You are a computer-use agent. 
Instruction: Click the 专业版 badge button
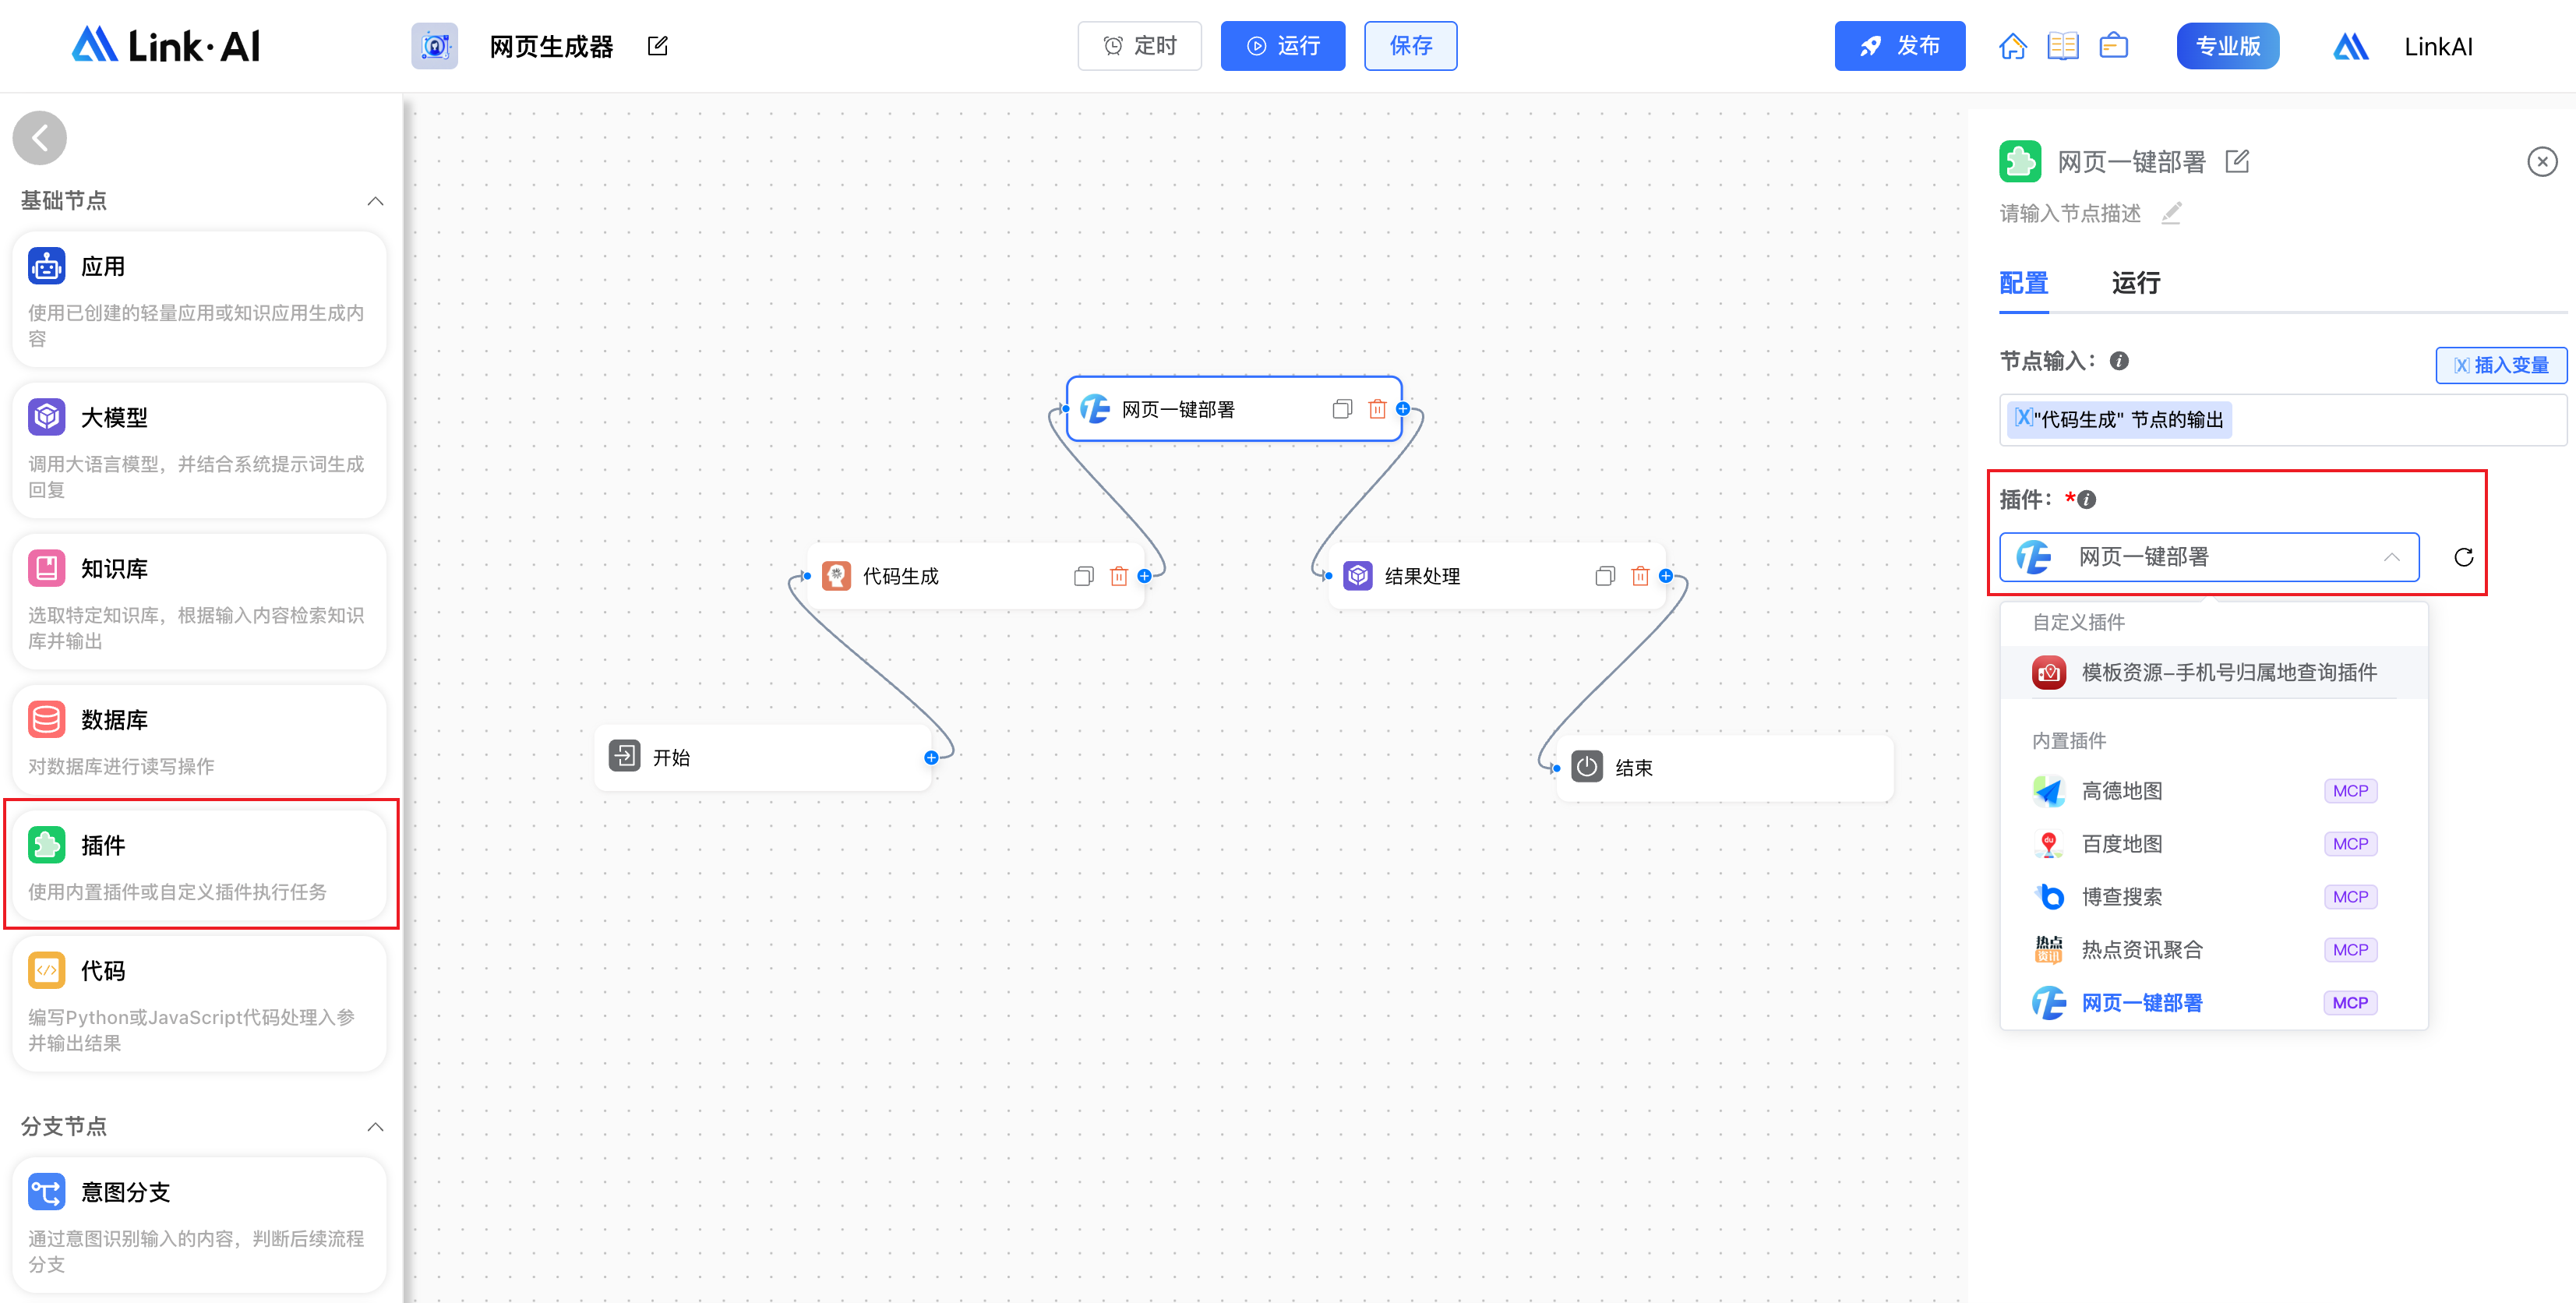coord(2228,46)
